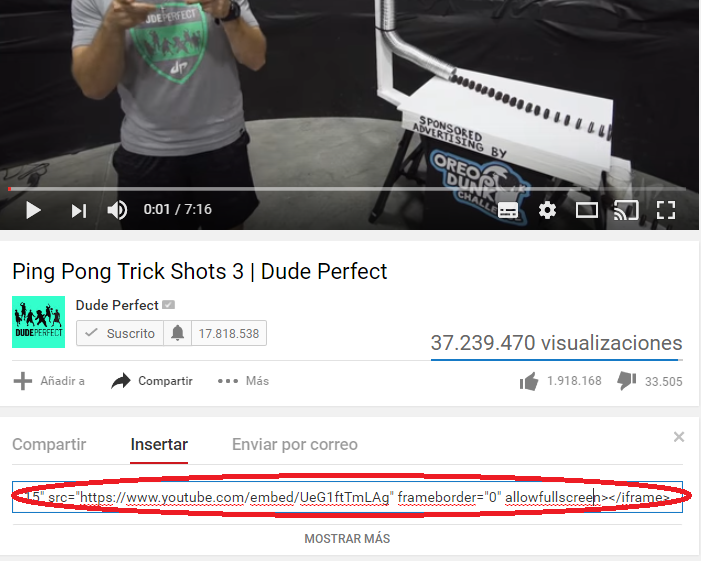The height and width of the screenshot is (561, 701).
Task: Switch to theater mode view
Action: (x=587, y=210)
